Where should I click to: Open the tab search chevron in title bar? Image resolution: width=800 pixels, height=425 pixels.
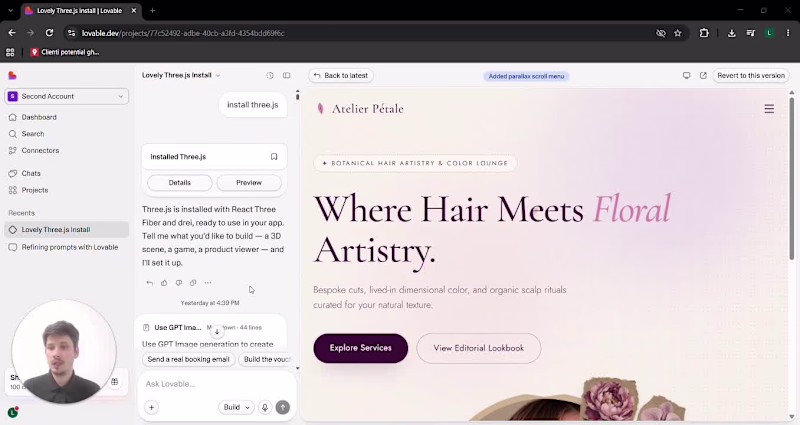coord(10,10)
